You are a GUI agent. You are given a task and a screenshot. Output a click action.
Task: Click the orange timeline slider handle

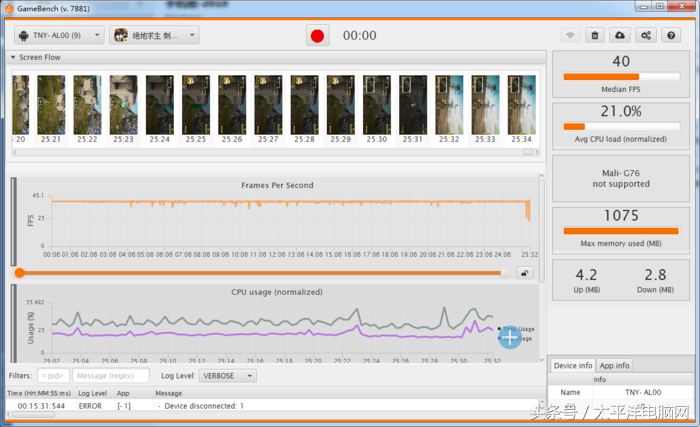[x=19, y=272]
